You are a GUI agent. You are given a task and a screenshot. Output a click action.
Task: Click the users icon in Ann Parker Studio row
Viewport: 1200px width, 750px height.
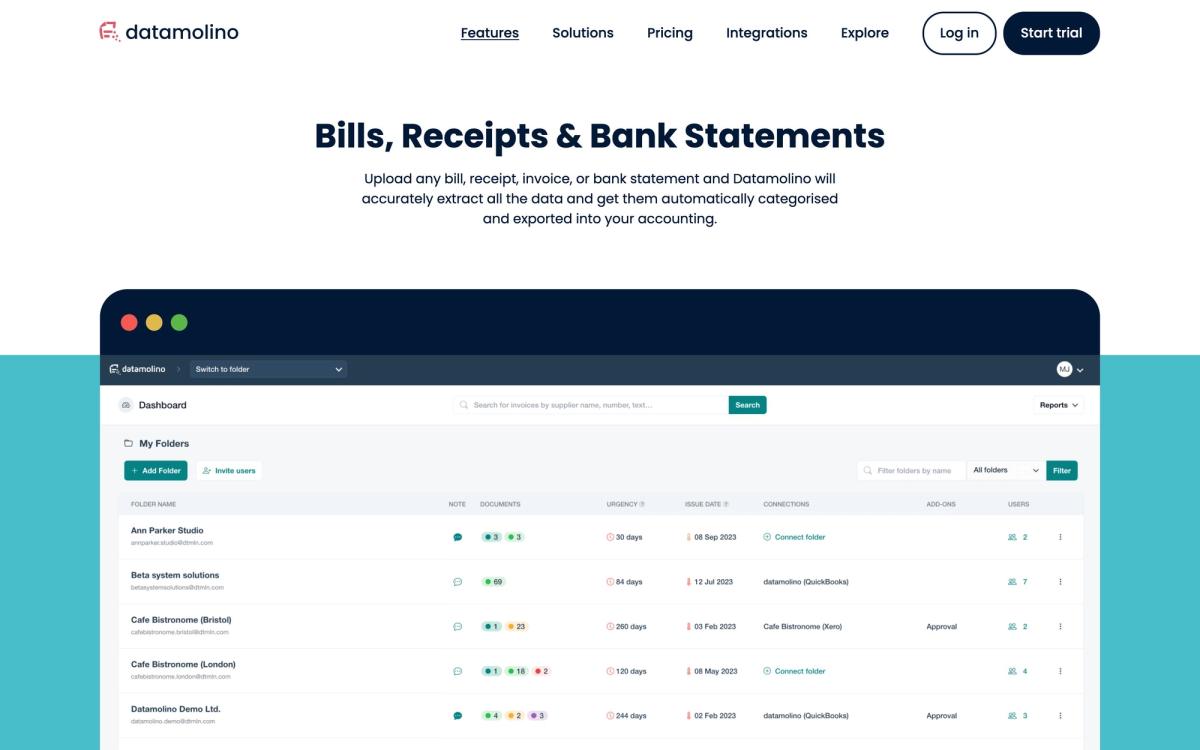(x=1012, y=537)
